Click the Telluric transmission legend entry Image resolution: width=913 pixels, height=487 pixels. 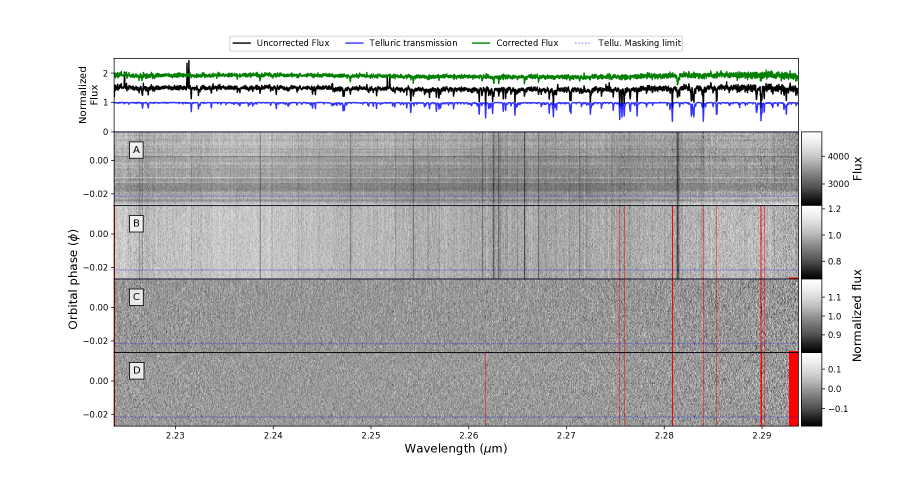coord(413,44)
